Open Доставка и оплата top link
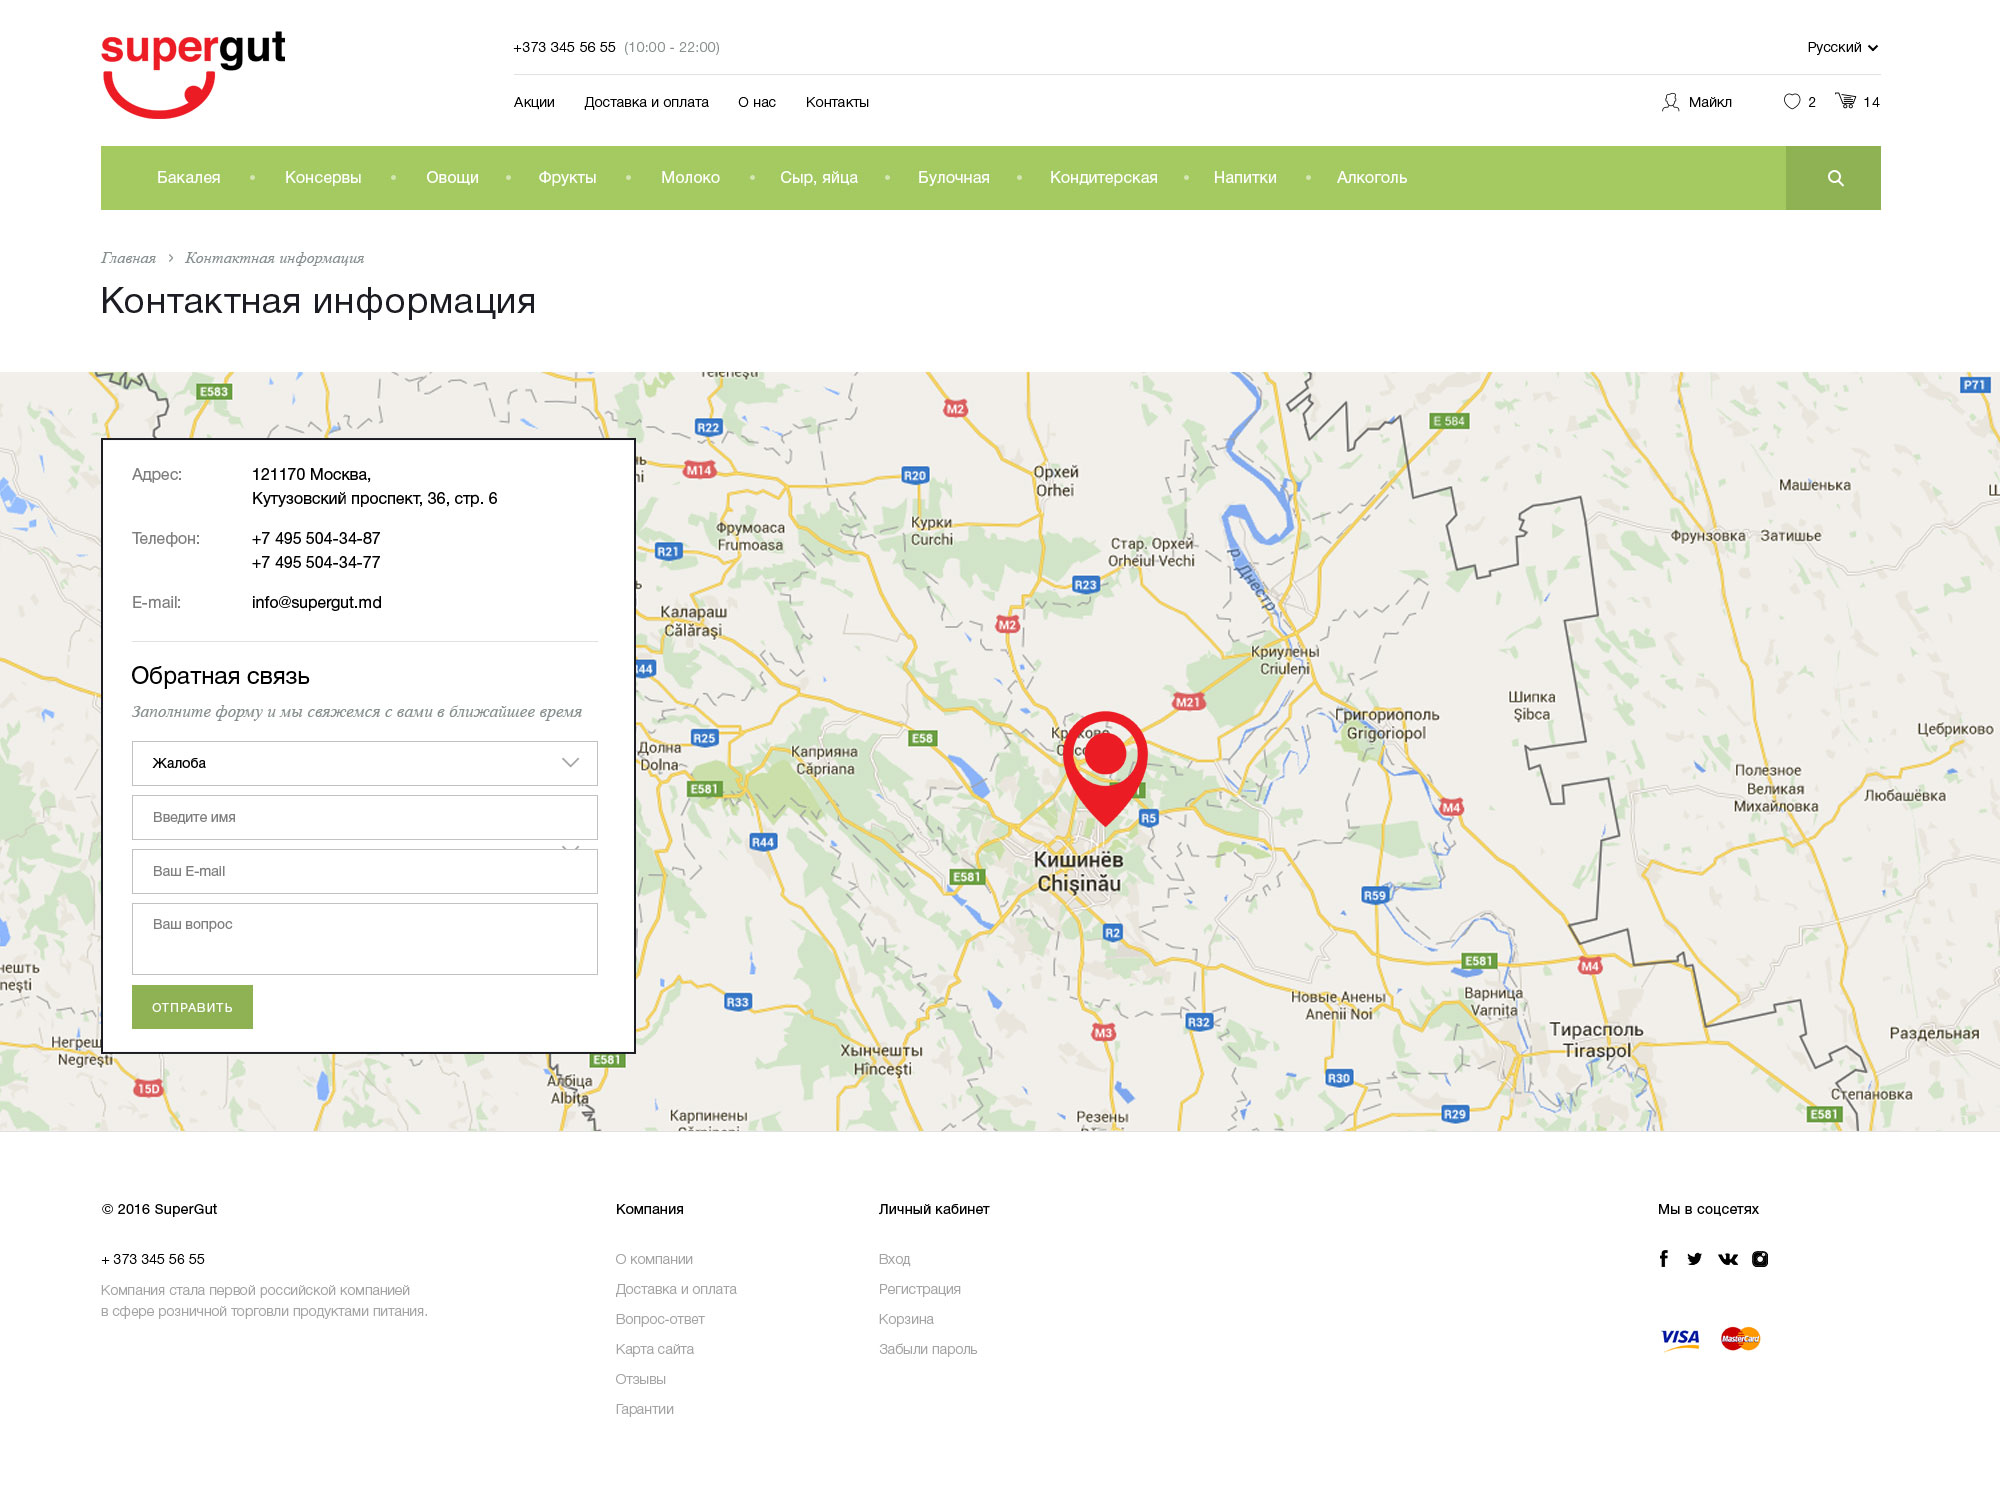The width and height of the screenshot is (2000, 1486). [x=646, y=102]
